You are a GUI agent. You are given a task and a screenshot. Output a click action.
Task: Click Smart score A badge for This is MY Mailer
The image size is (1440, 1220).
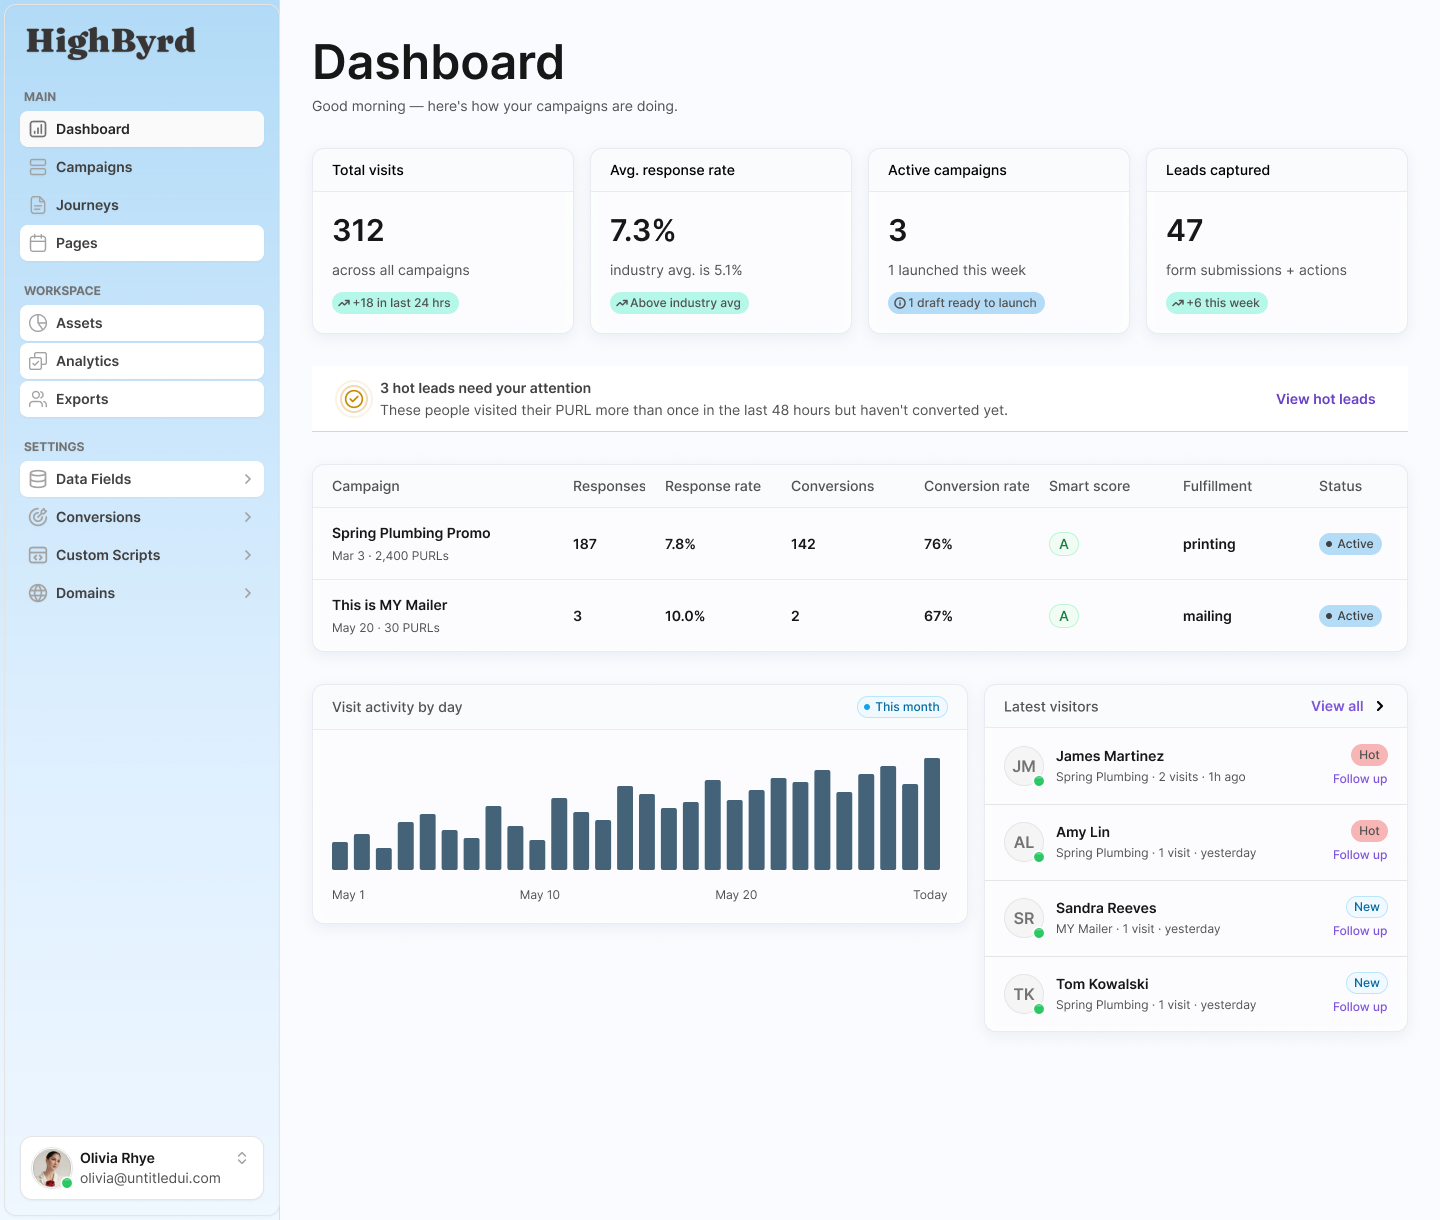click(x=1064, y=616)
